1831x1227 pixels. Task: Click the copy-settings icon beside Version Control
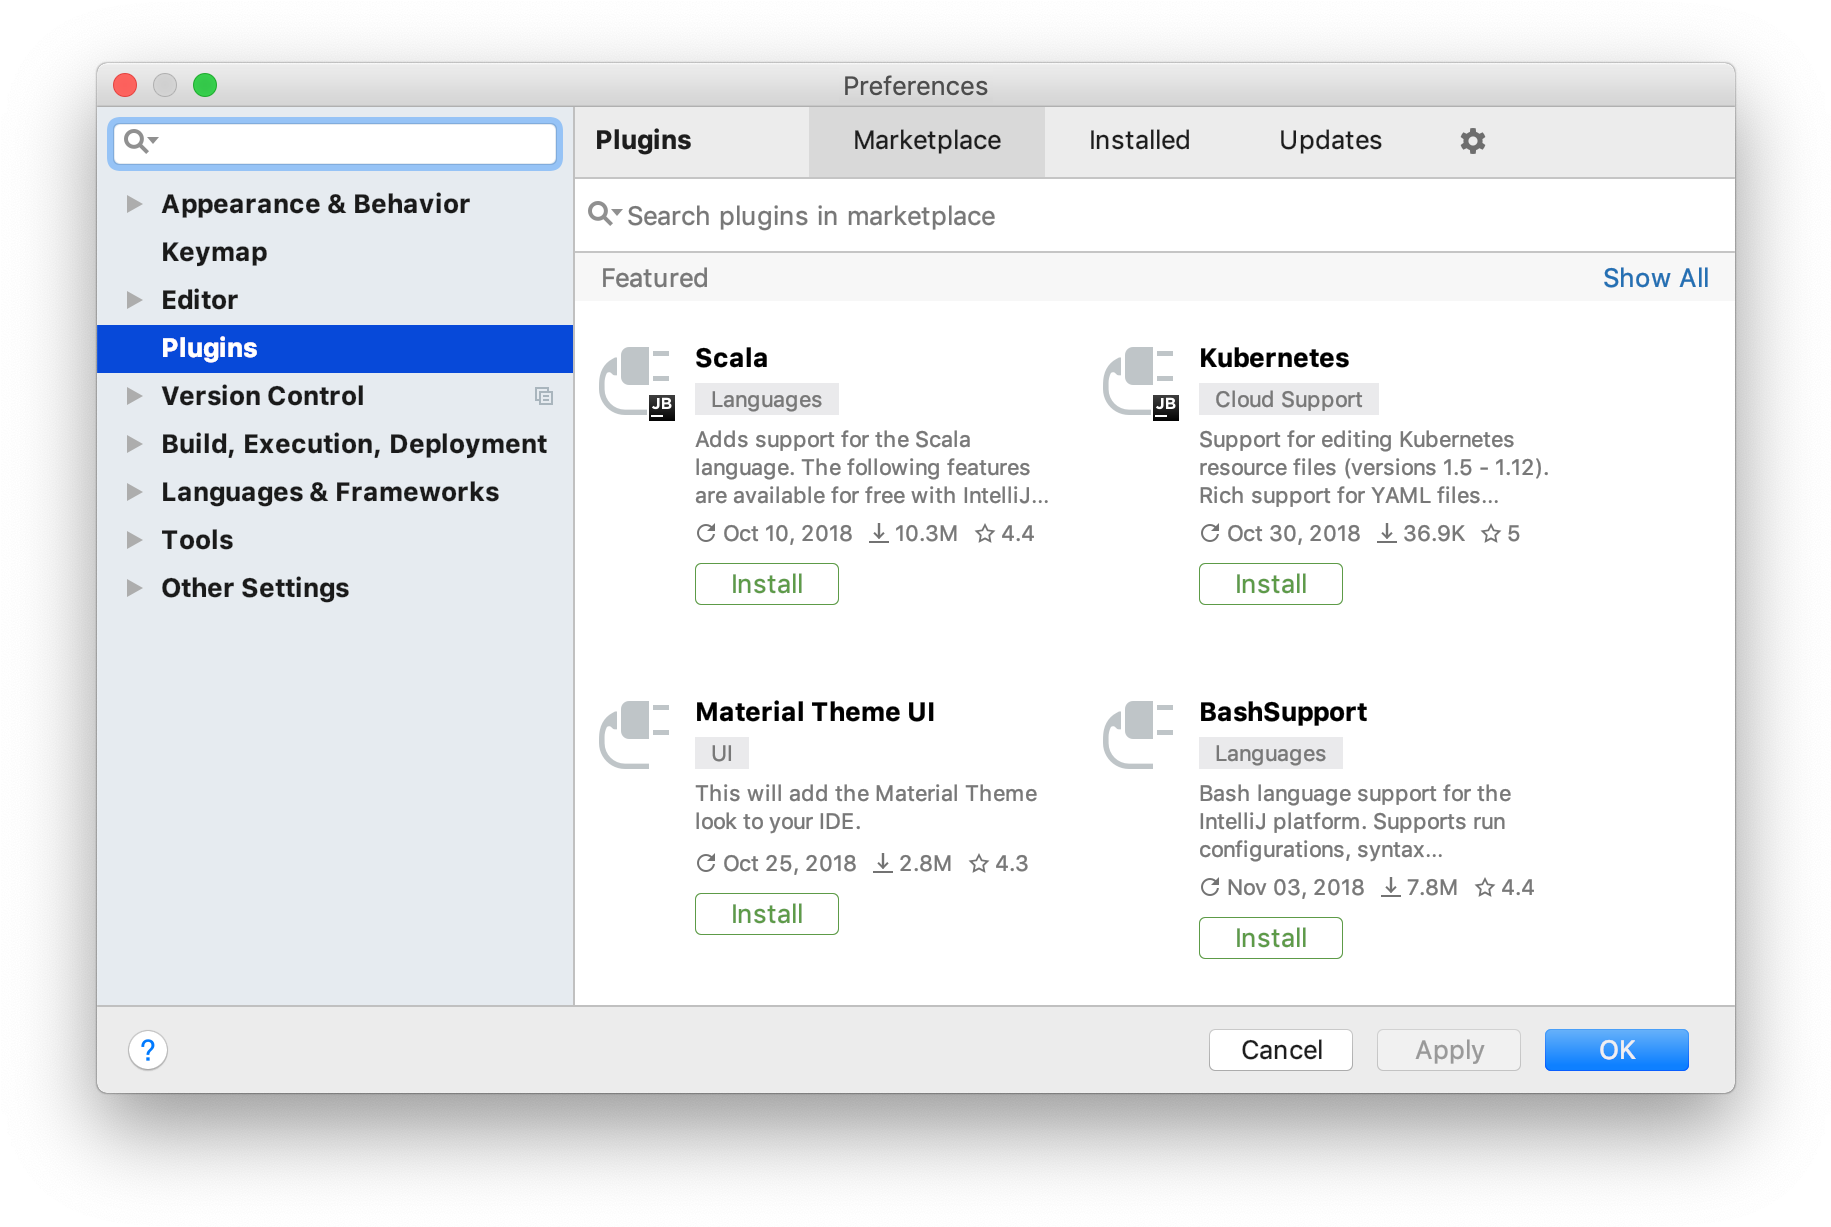tap(545, 396)
